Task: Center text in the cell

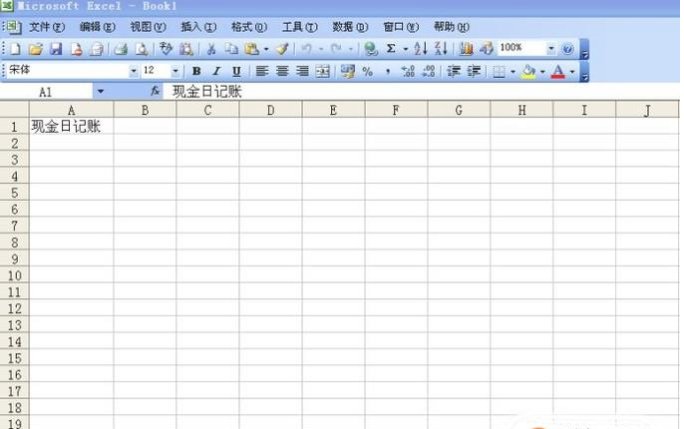Action: click(x=282, y=71)
